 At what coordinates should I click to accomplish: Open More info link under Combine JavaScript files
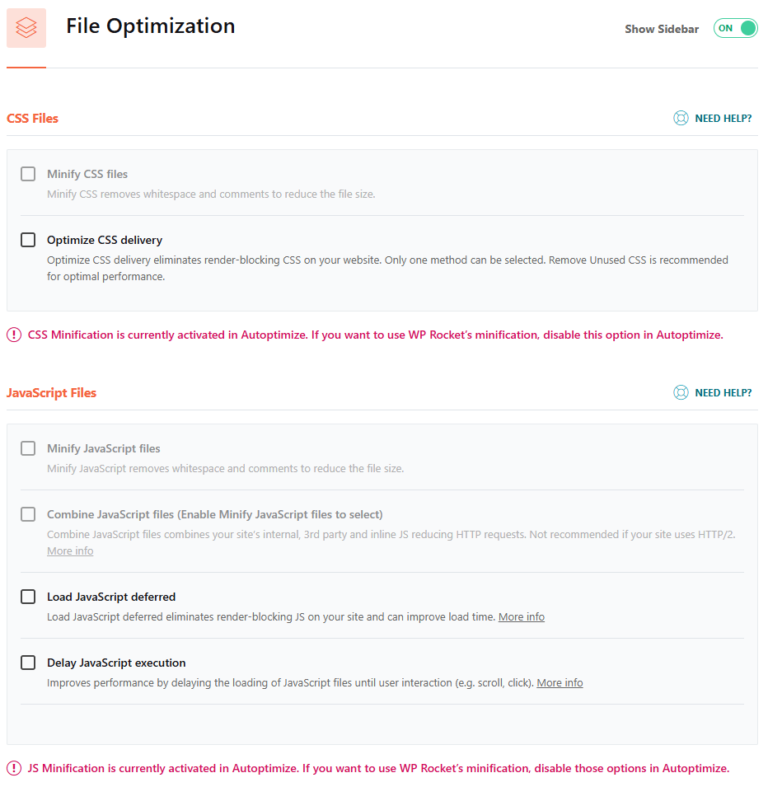tap(70, 551)
